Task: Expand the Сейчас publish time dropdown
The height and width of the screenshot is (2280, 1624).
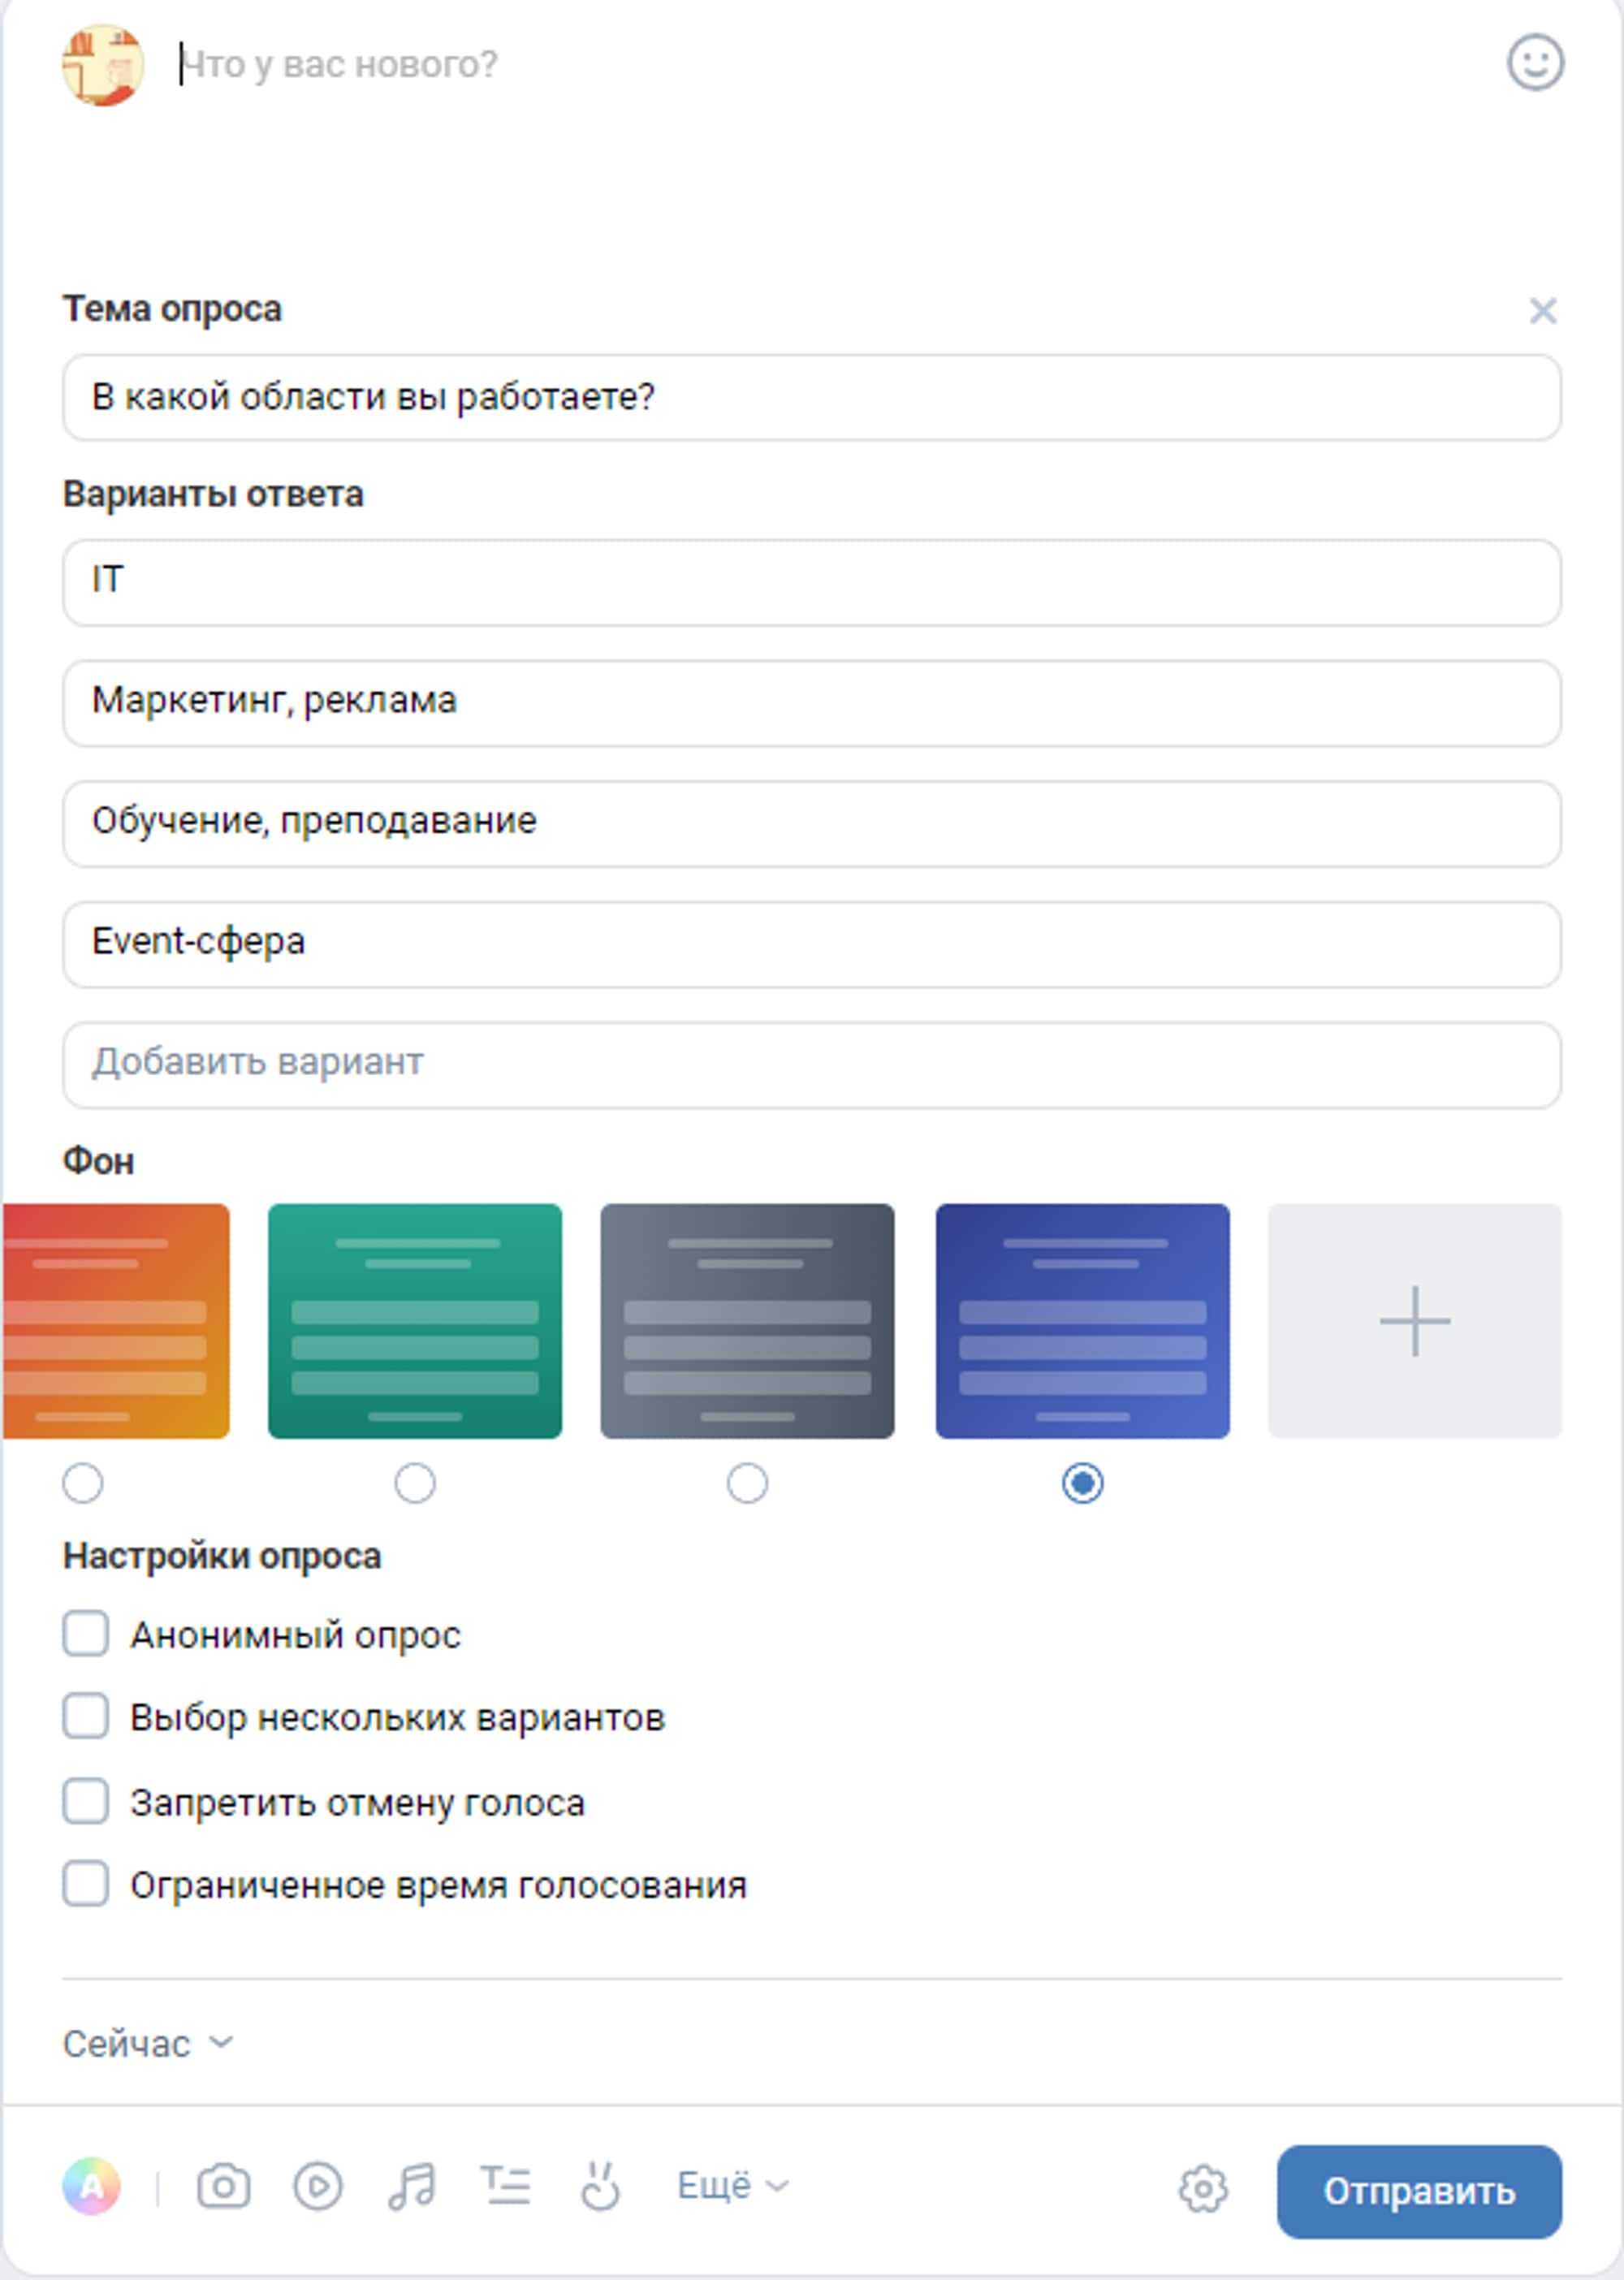Action: point(148,2044)
